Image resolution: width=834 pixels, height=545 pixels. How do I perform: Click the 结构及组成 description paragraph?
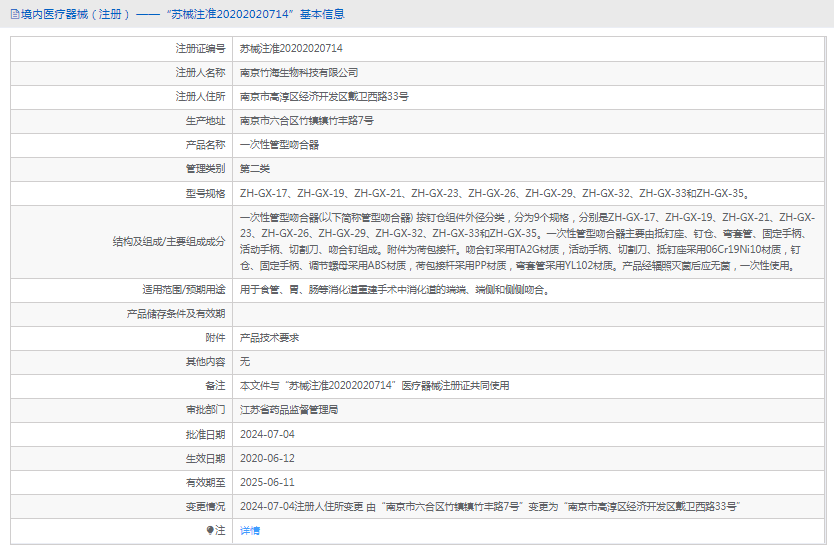[x=528, y=241]
